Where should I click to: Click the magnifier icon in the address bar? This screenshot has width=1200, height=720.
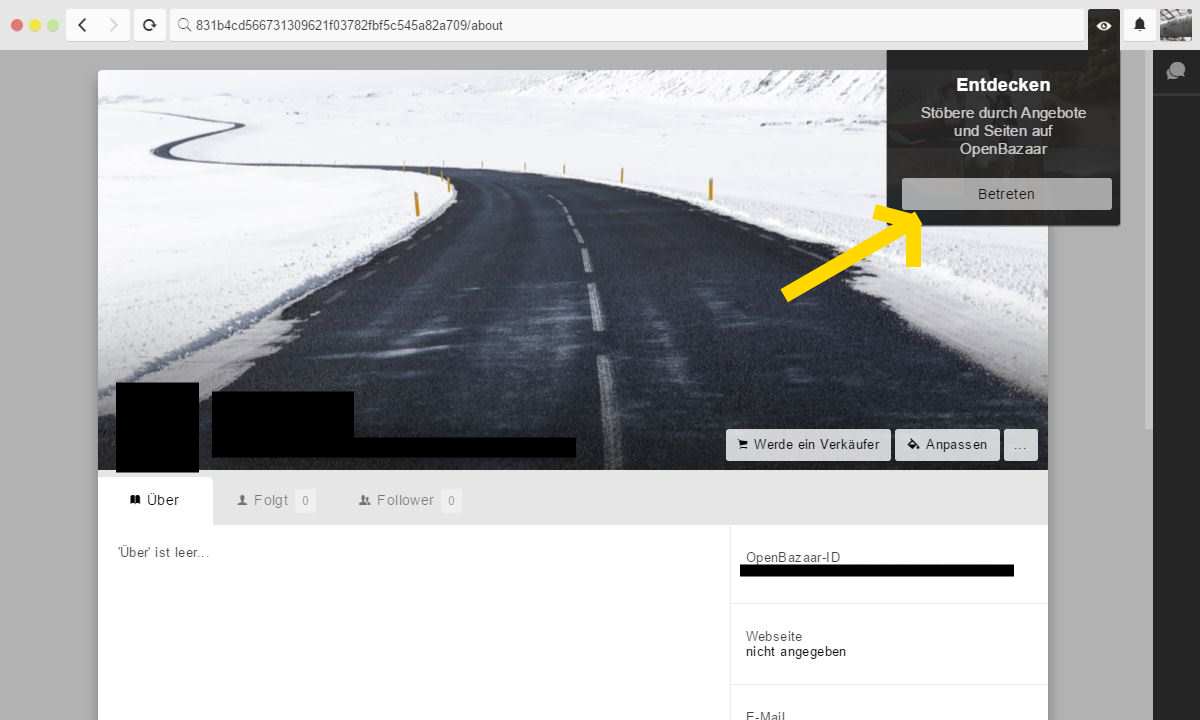click(184, 25)
